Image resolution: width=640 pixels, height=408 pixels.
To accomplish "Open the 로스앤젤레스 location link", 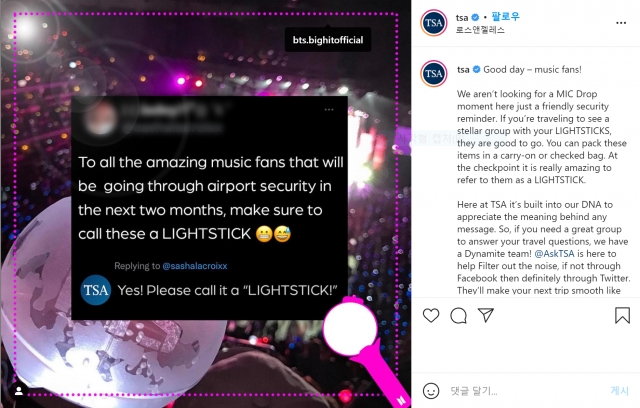I will coord(480,30).
